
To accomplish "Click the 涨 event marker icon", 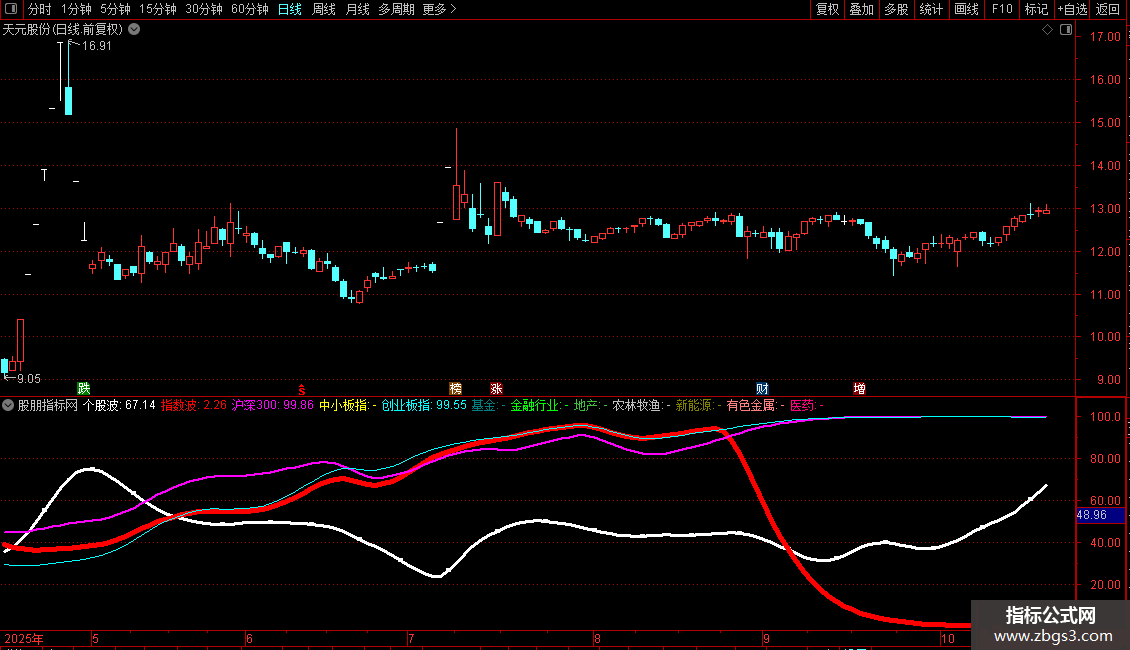I will [496, 388].
